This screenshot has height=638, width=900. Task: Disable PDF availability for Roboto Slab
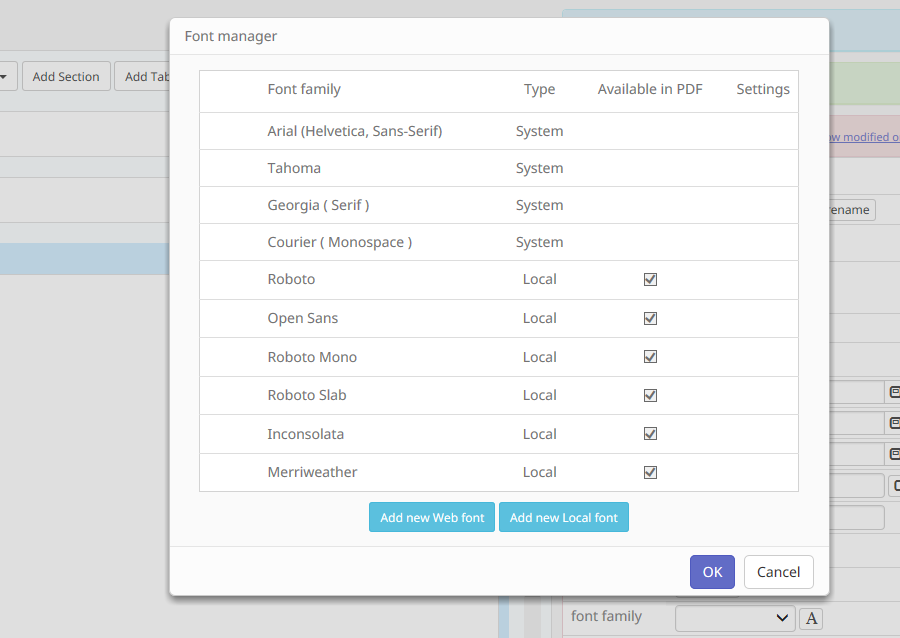tap(650, 395)
